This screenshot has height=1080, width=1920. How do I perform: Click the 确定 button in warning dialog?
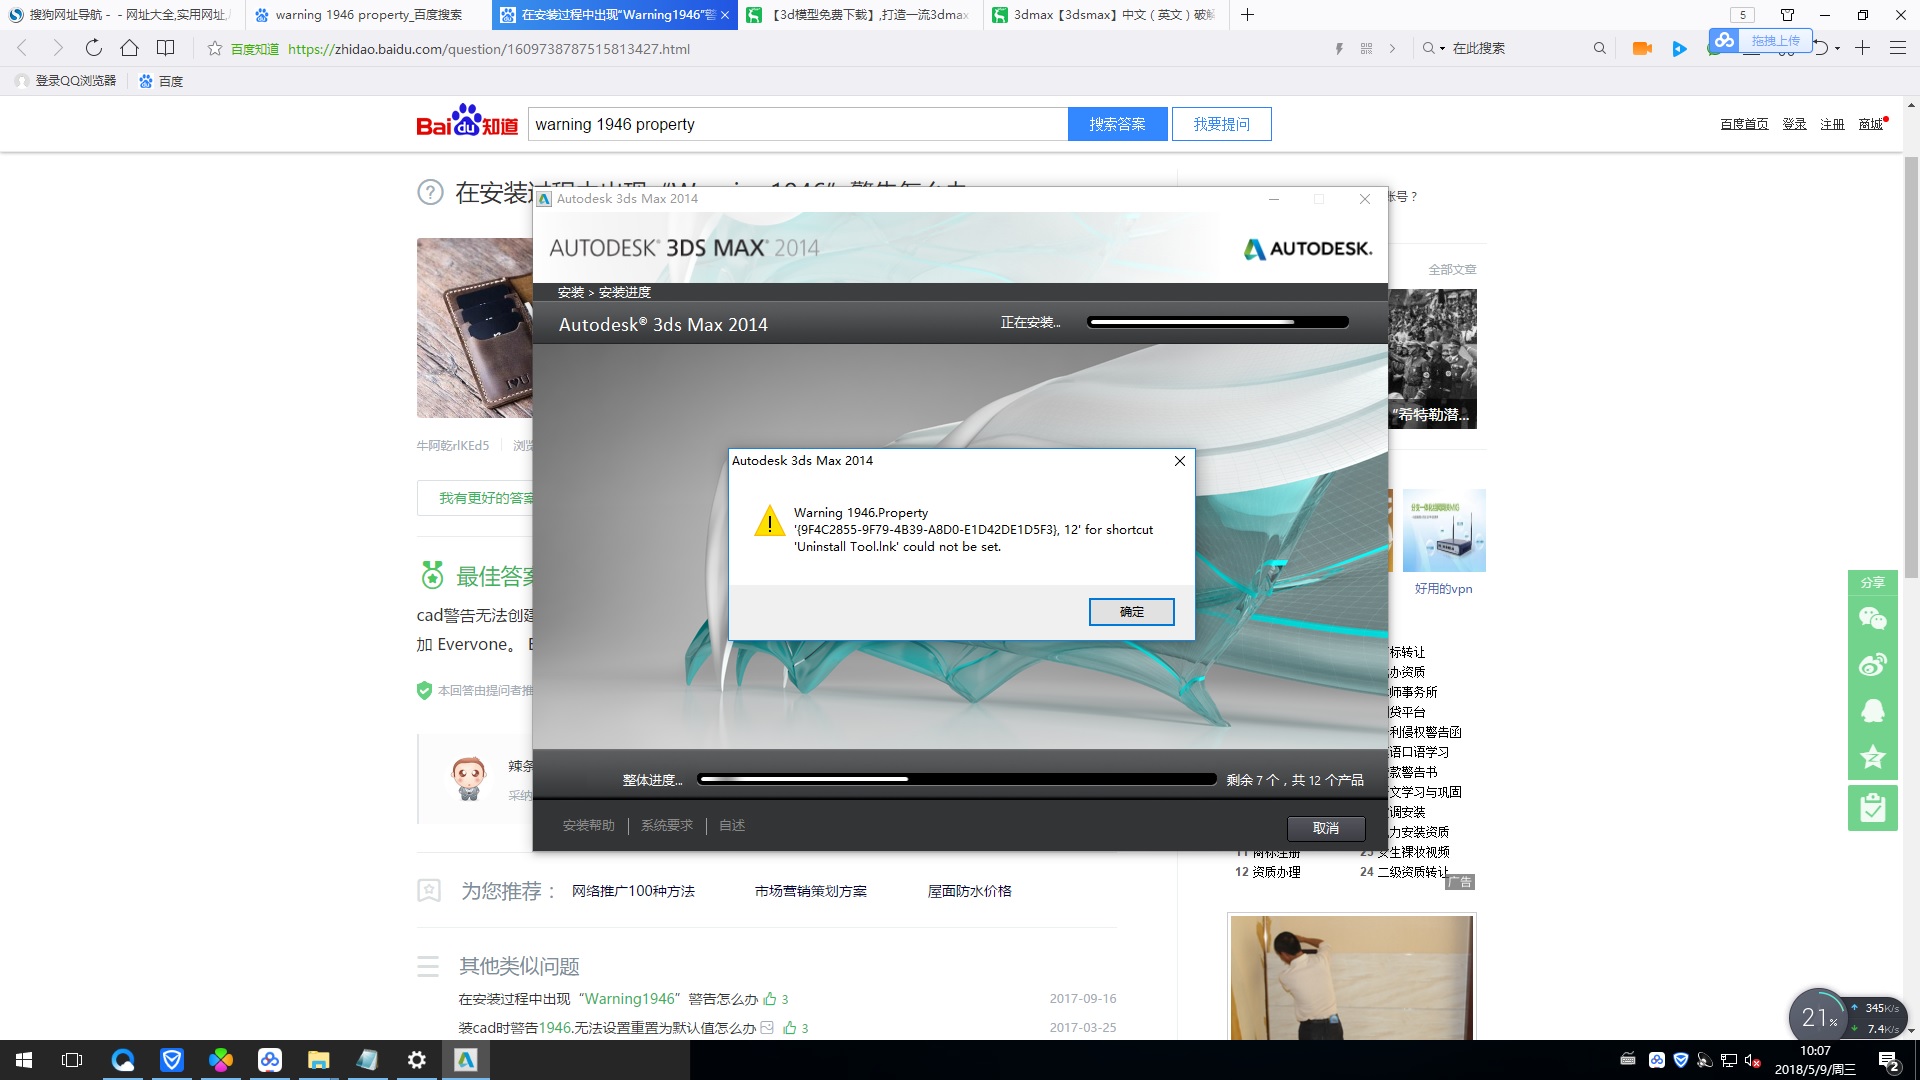pyautogui.click(x=1131, y=611)
